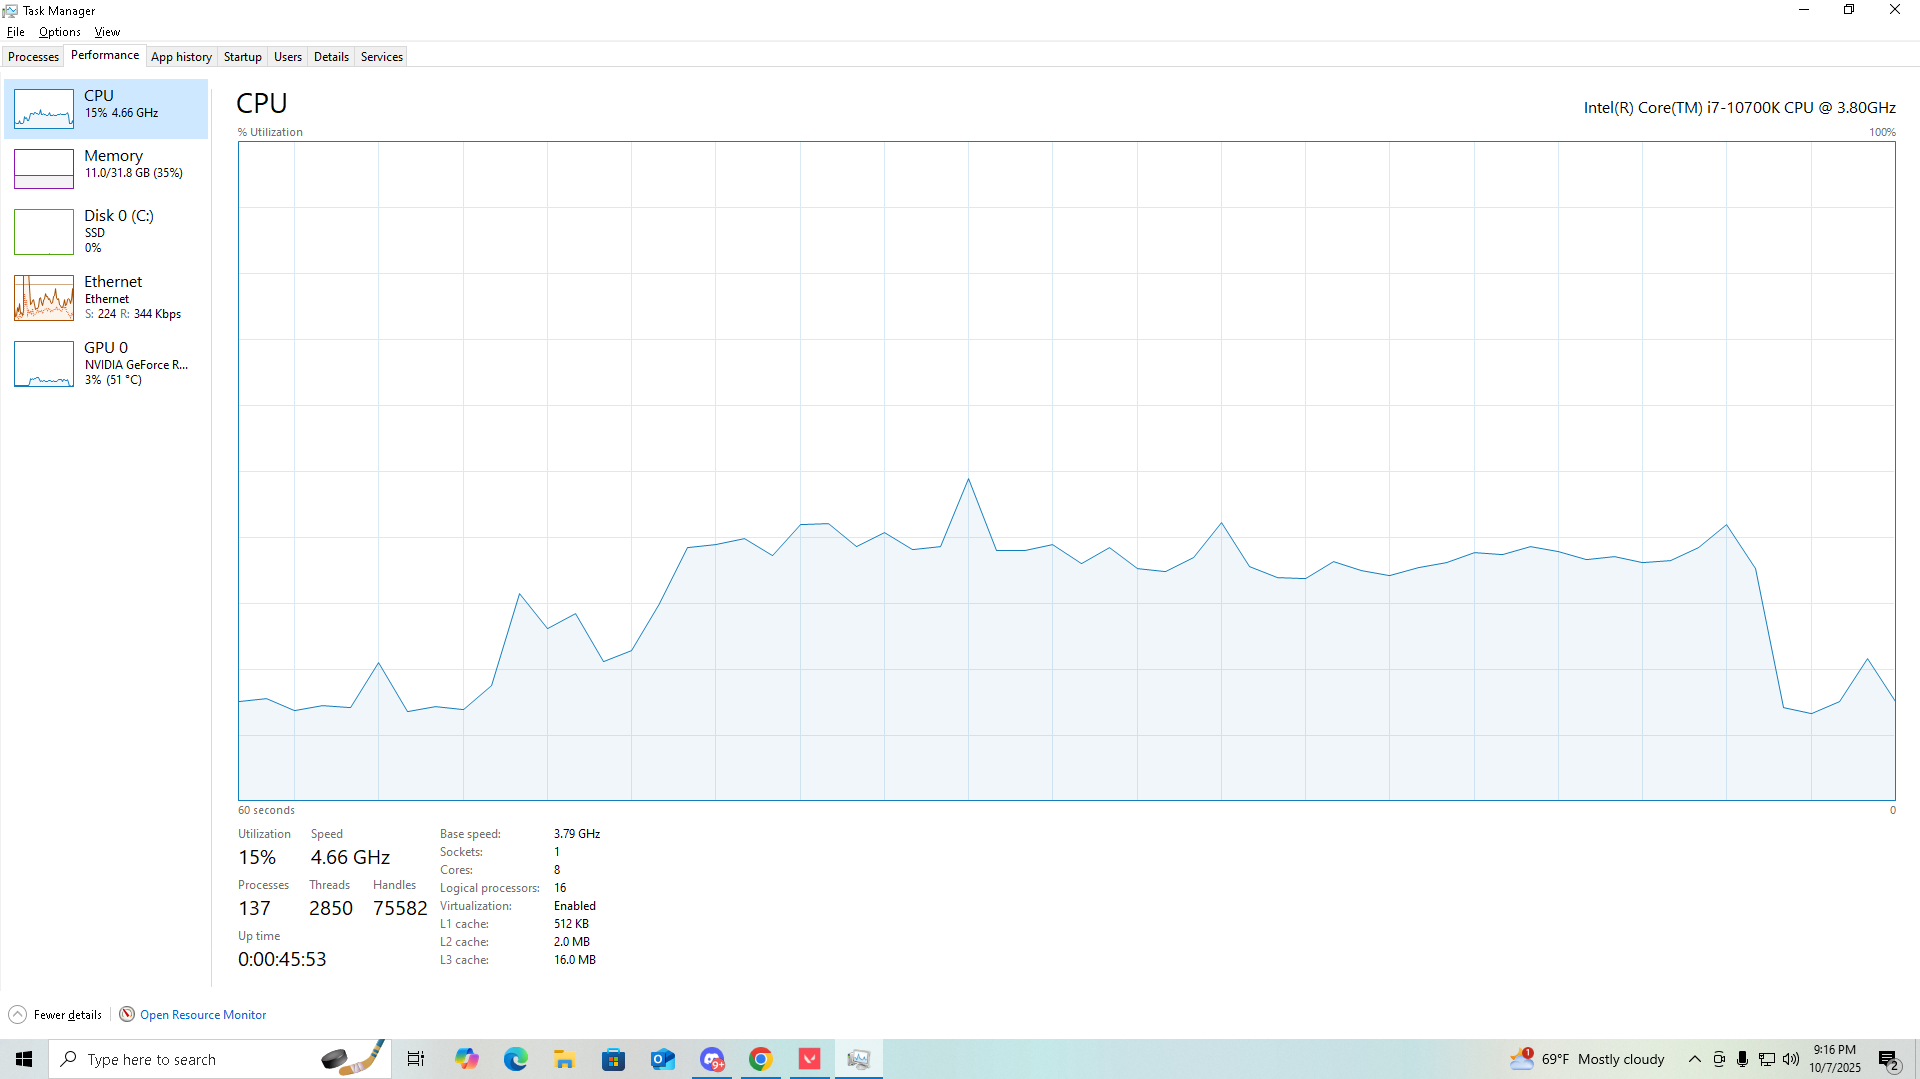This screenshot has height=1079, width=1920.
Task: Click the L1 cache value 512 KB
Action: point(571,924)
